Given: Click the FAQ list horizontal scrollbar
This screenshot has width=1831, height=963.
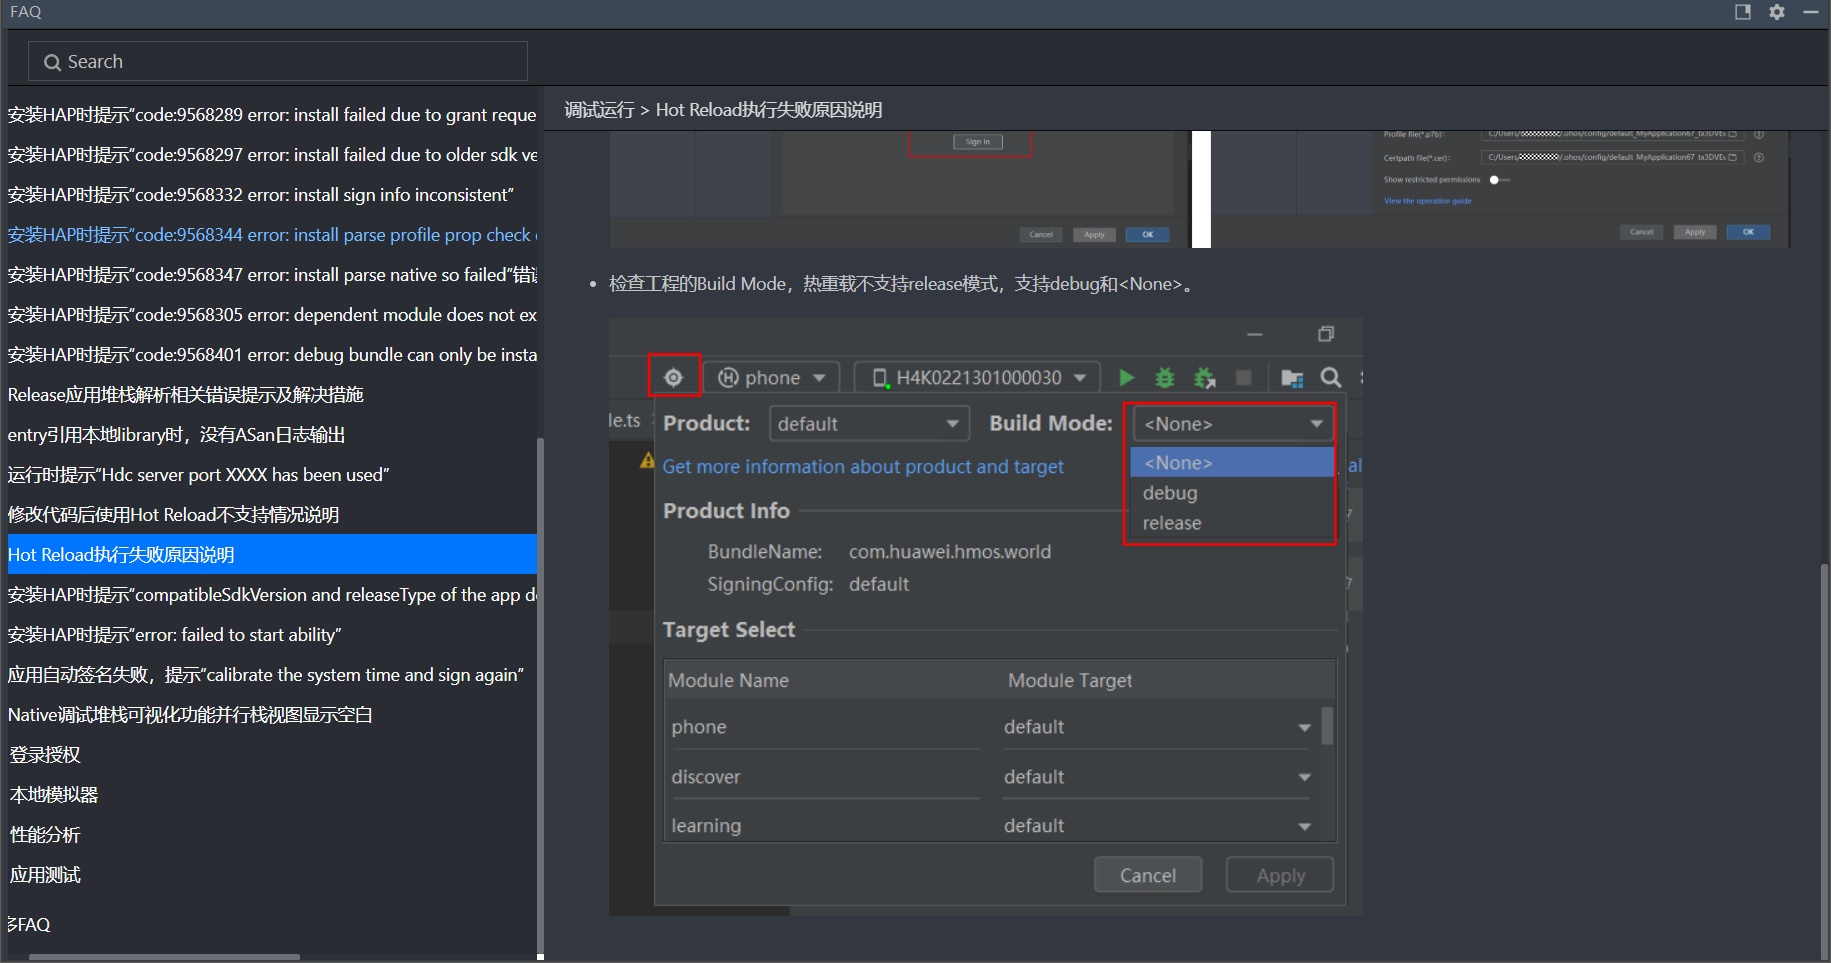Looking at the screenshot, I should [165, 957].
